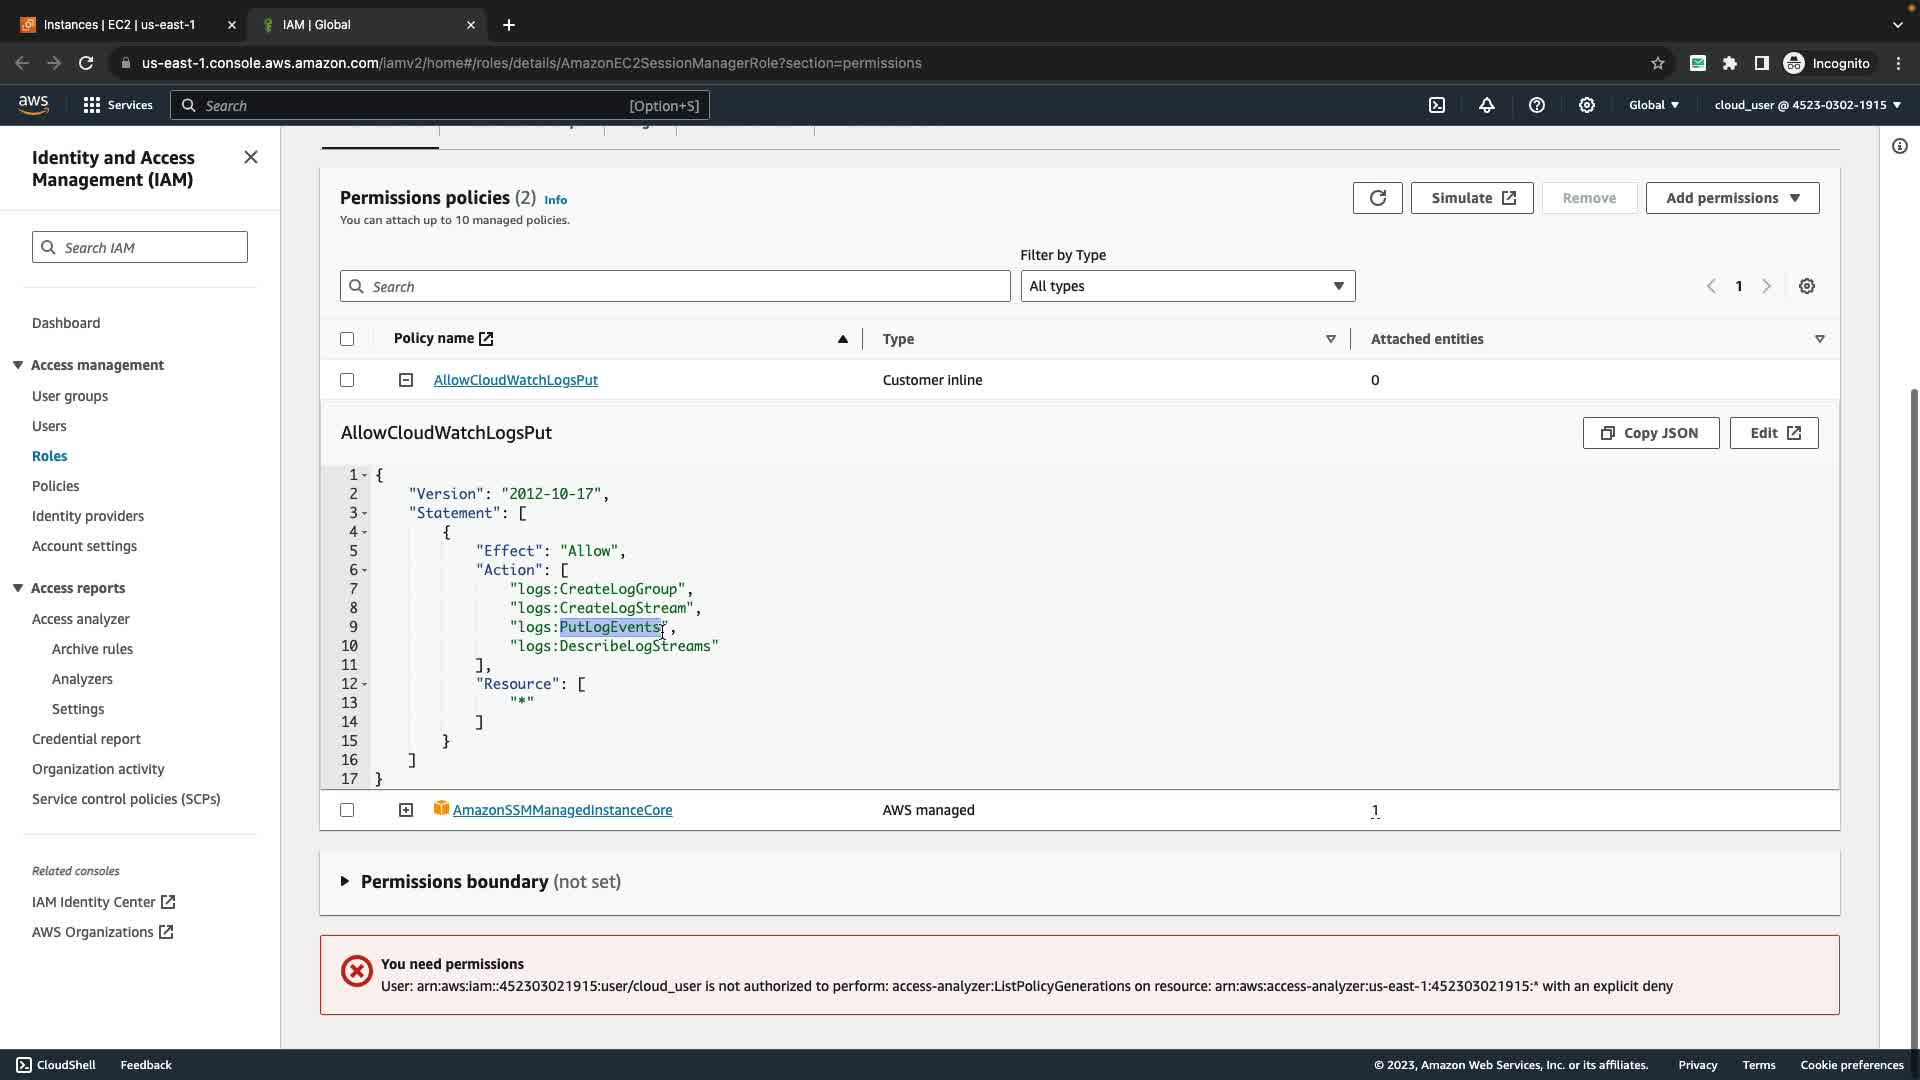Open the notifications bell icon
The height and width of the screenshot is (1080, 1920).
click(x=1486, y=105)
